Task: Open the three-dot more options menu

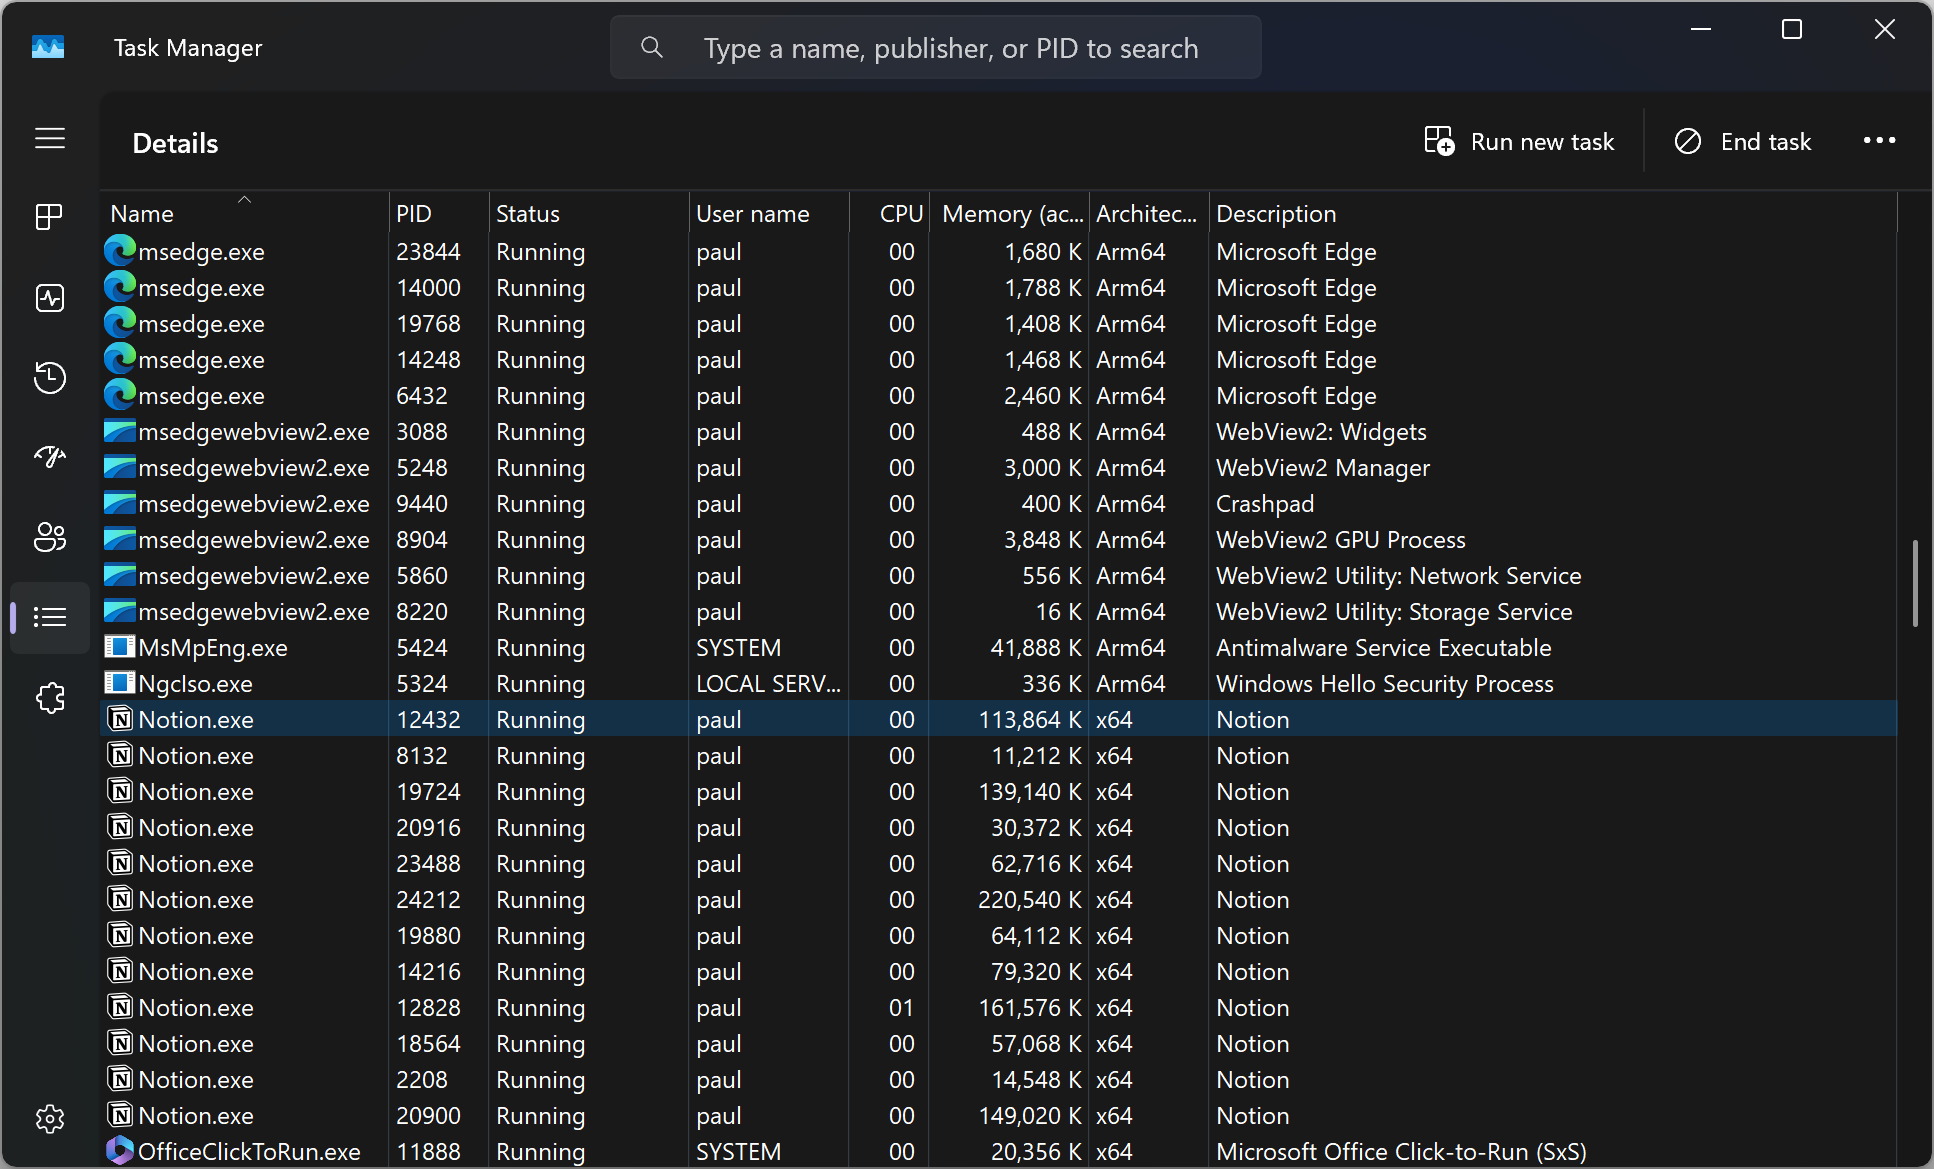Action: click(1879, 141)
